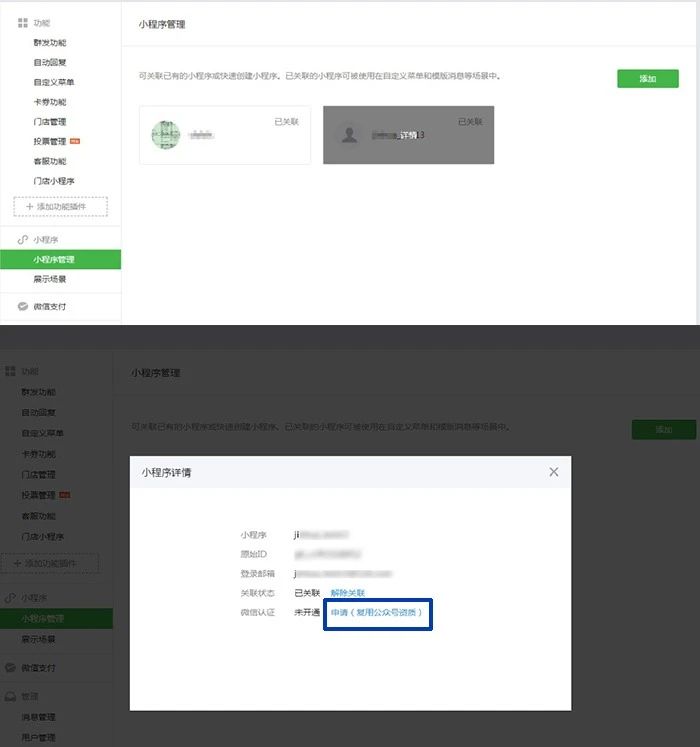Click the 小程序 link icon in sidebar

click(22, 240)
